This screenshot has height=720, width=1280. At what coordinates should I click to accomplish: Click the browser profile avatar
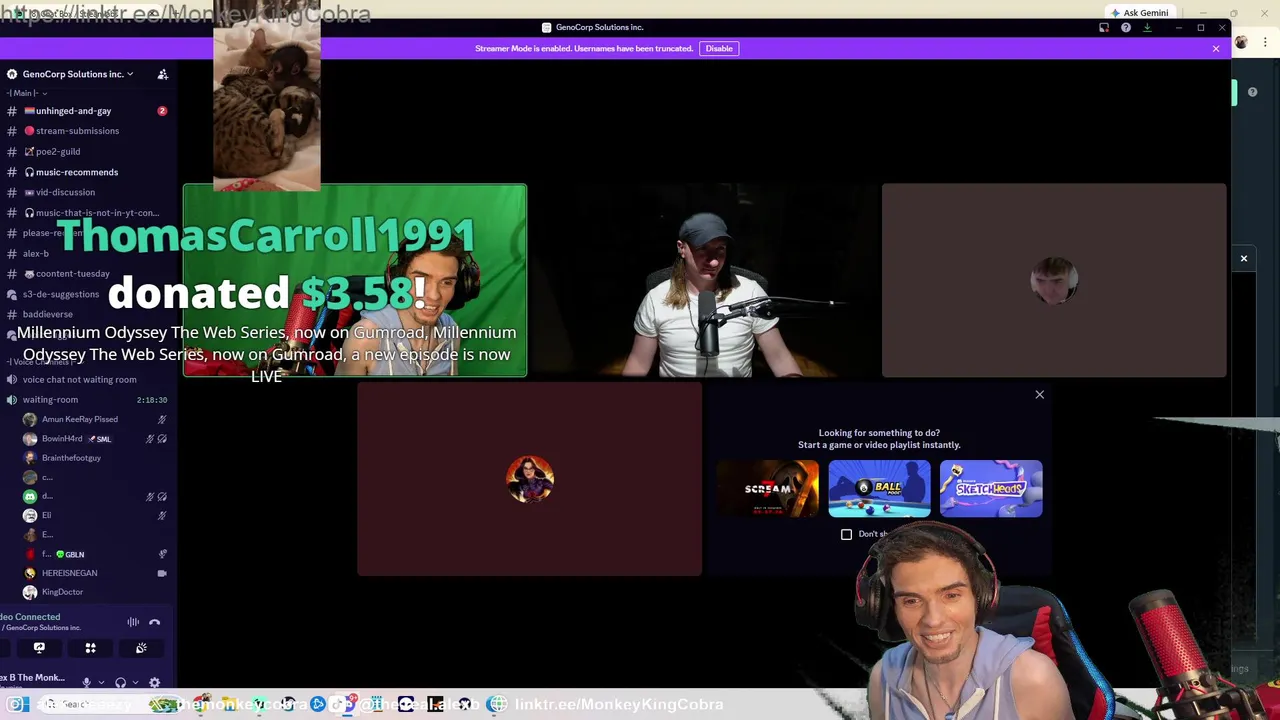[x=1241, y=42]
